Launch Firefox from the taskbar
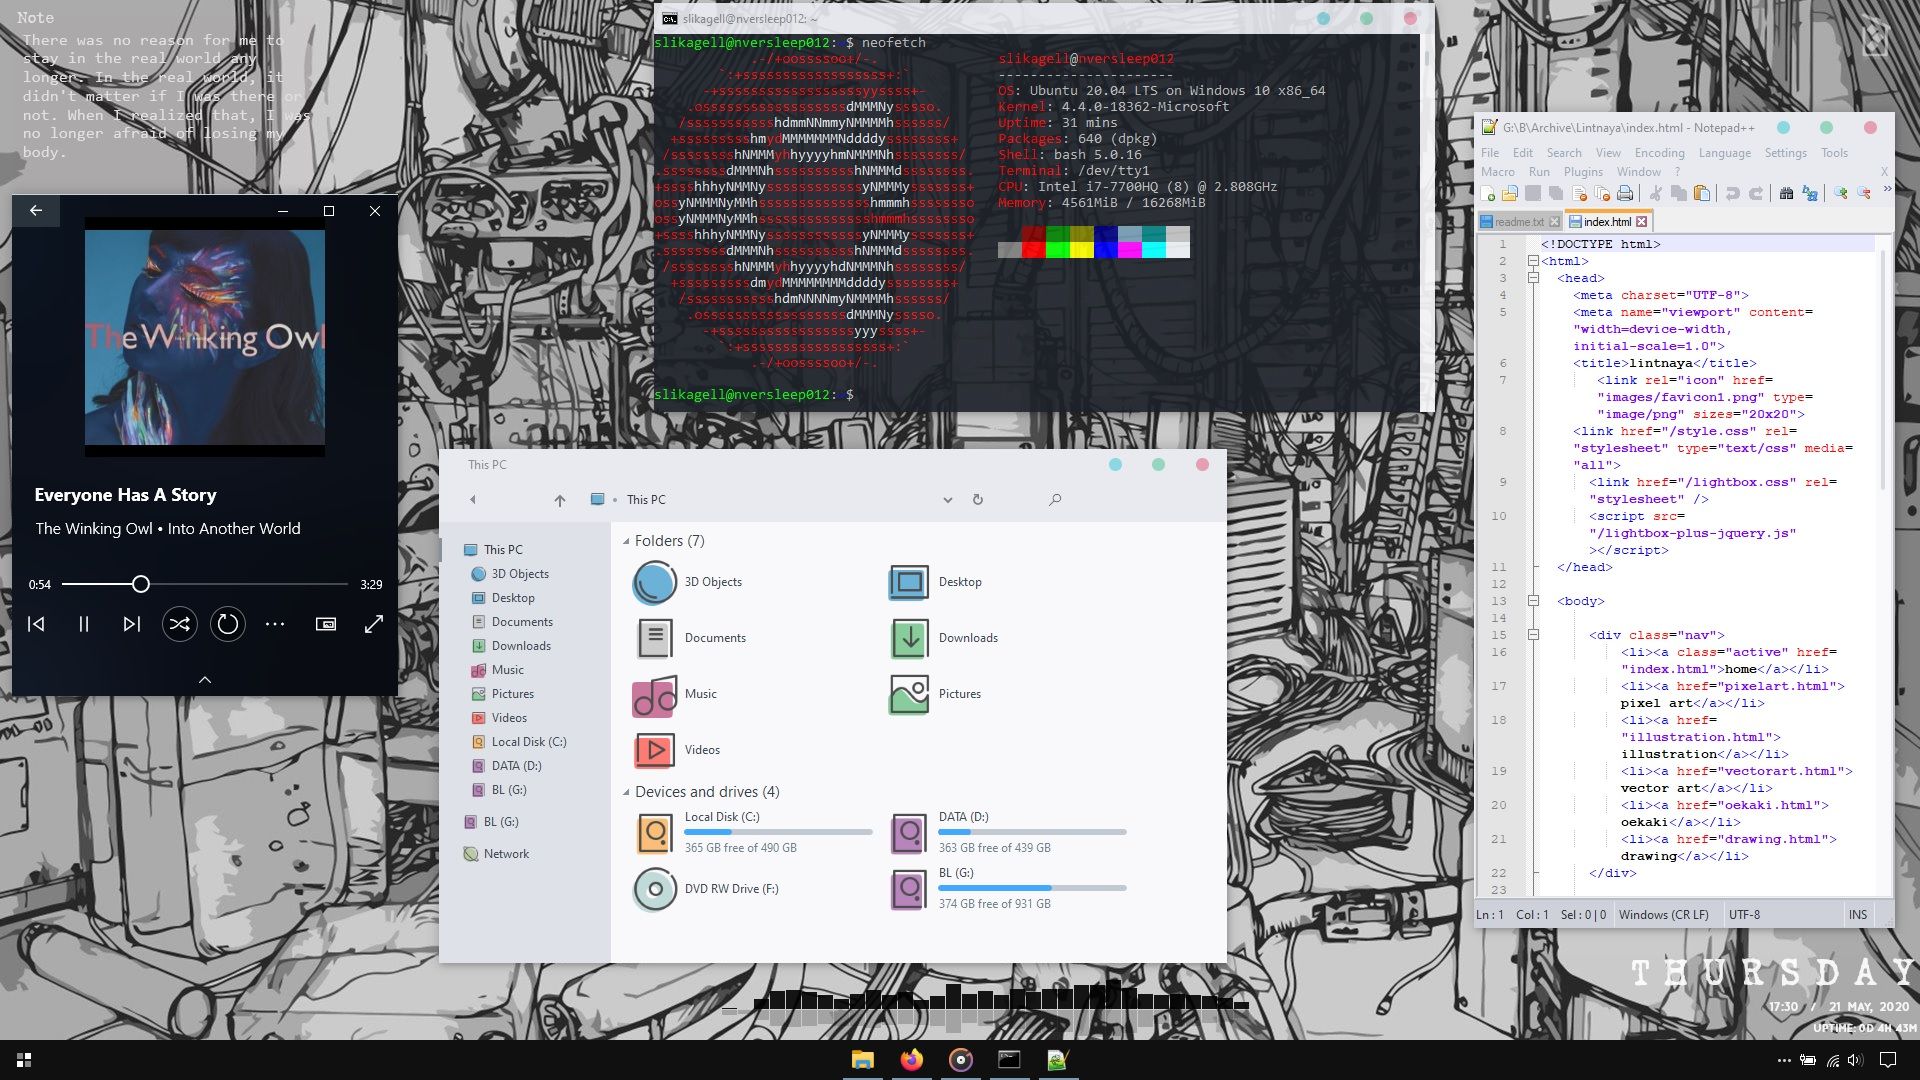This screenshot has height=1080, width=1920. tap(911, 1060)
